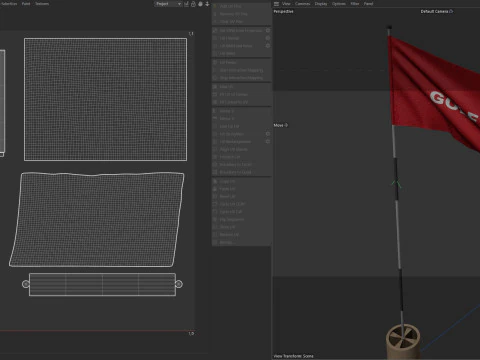Image resolution: width=480 pixels, height=360 pixels.
Task: Click the flagpole base cylinder in viewport
Action: (403, 342)
